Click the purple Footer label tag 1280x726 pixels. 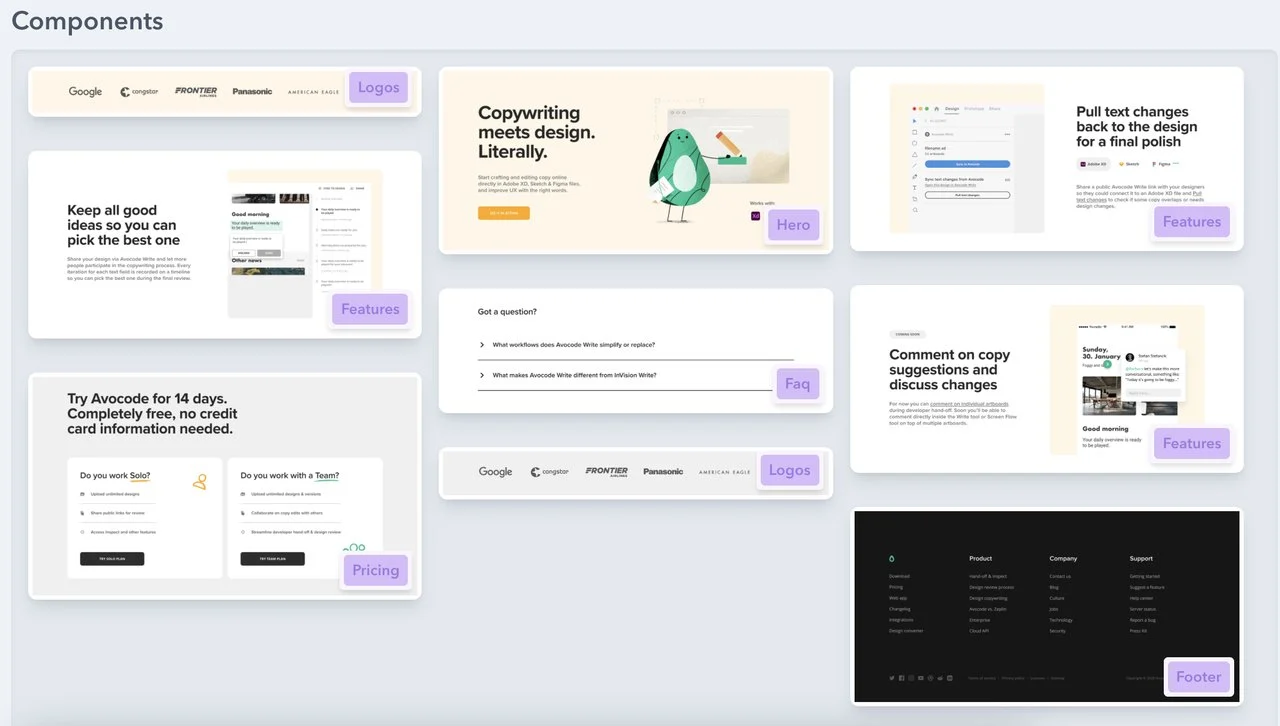(x=1199, y=677)
